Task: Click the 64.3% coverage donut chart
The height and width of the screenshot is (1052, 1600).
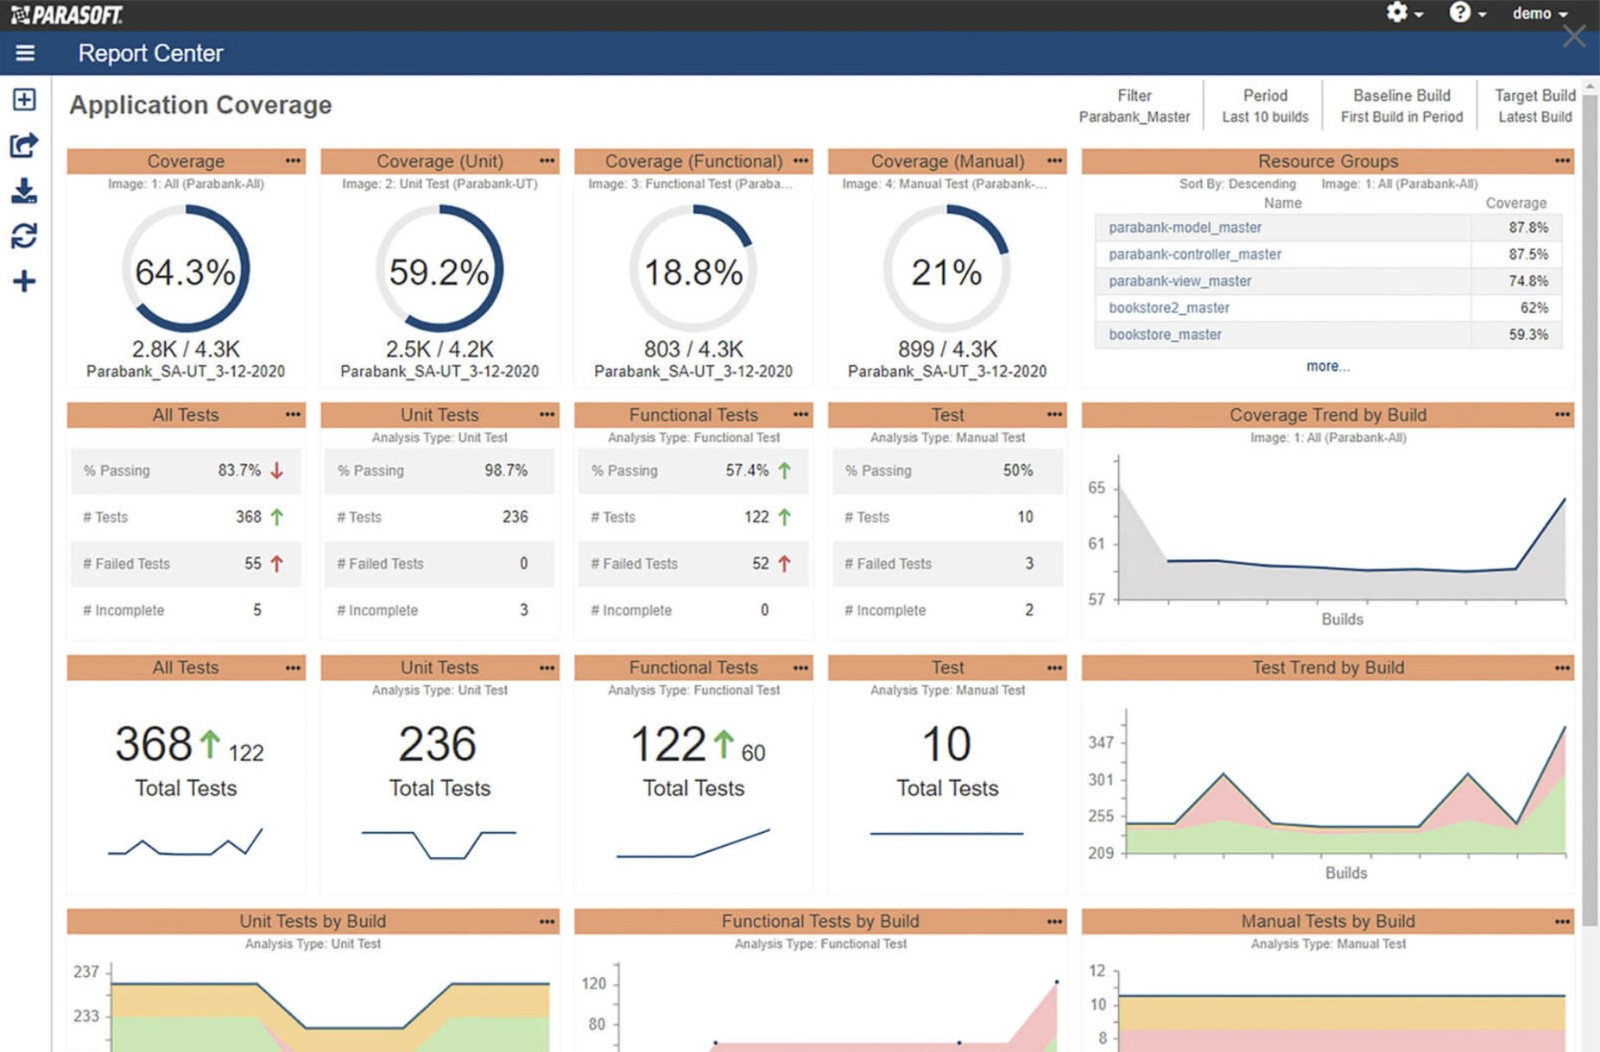Action: click(186, 269)
